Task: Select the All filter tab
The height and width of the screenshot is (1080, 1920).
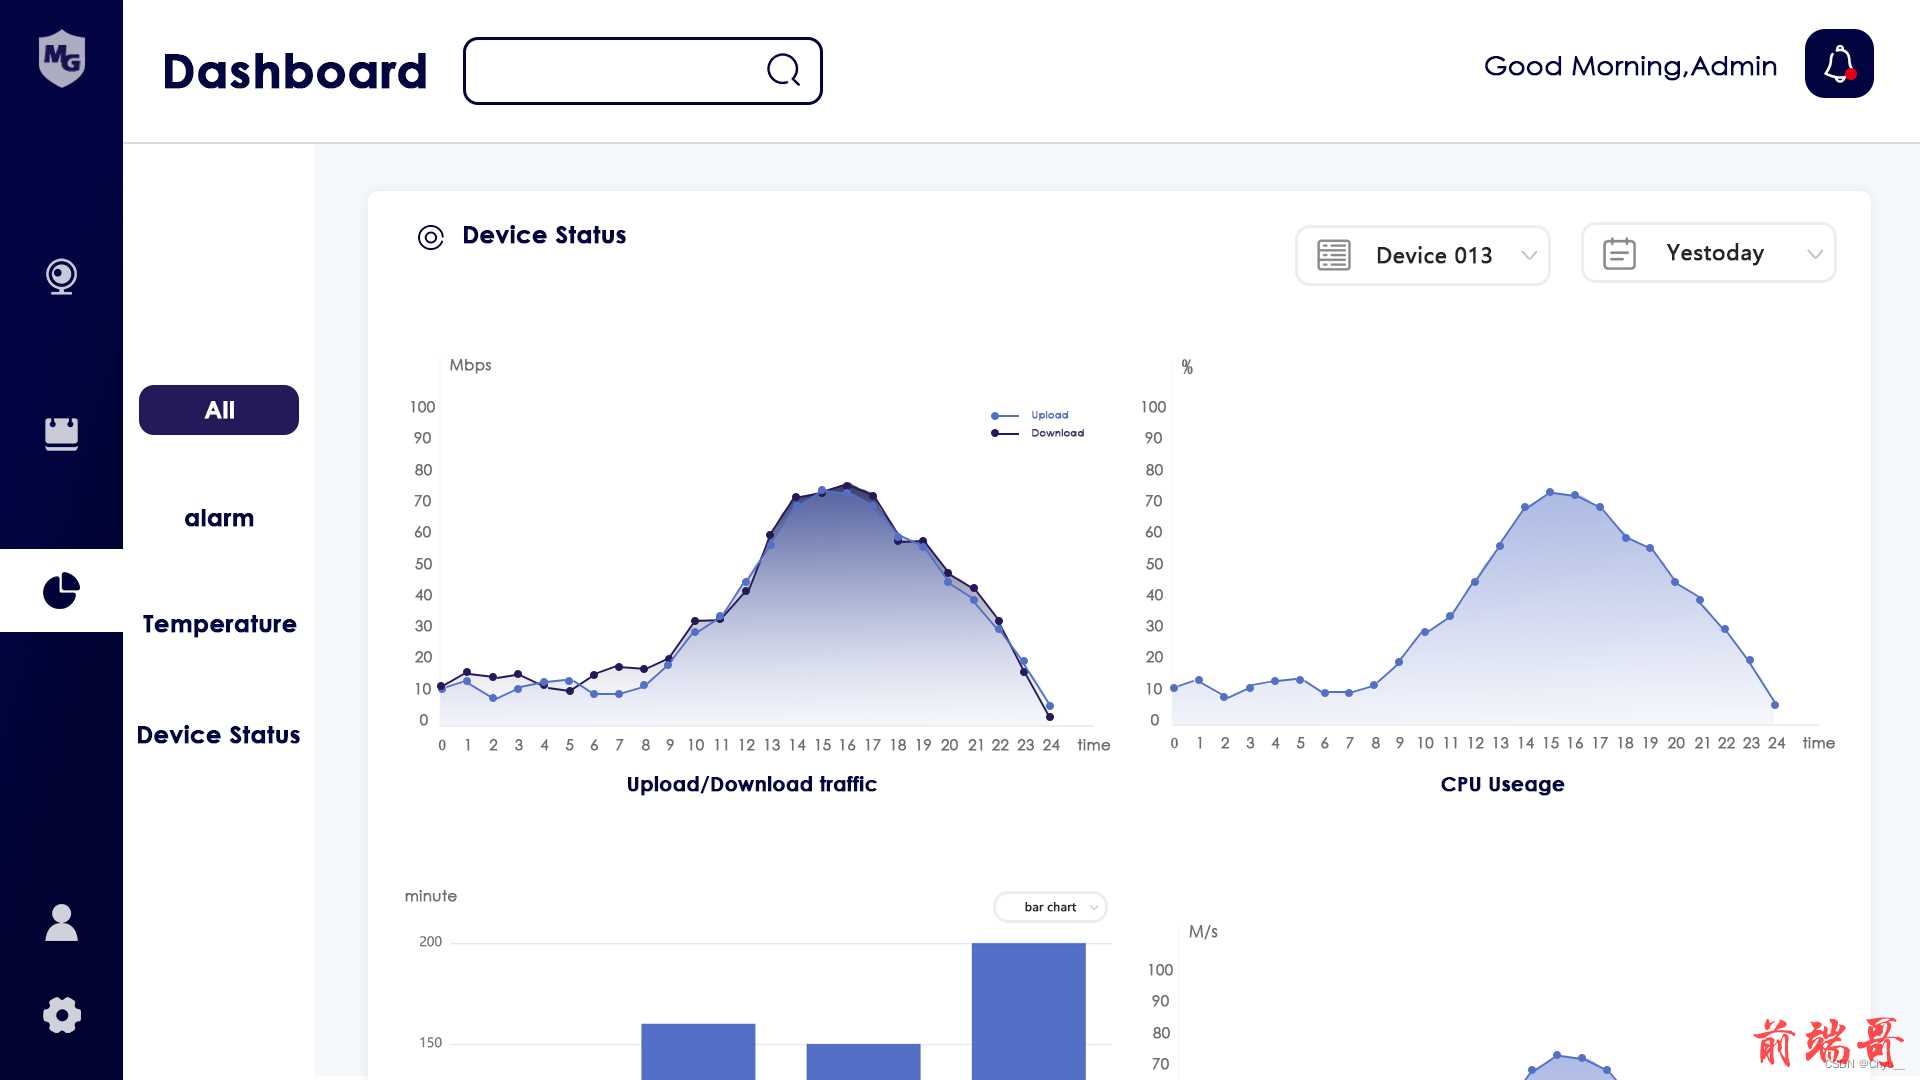Action: (x=219, y=410)
